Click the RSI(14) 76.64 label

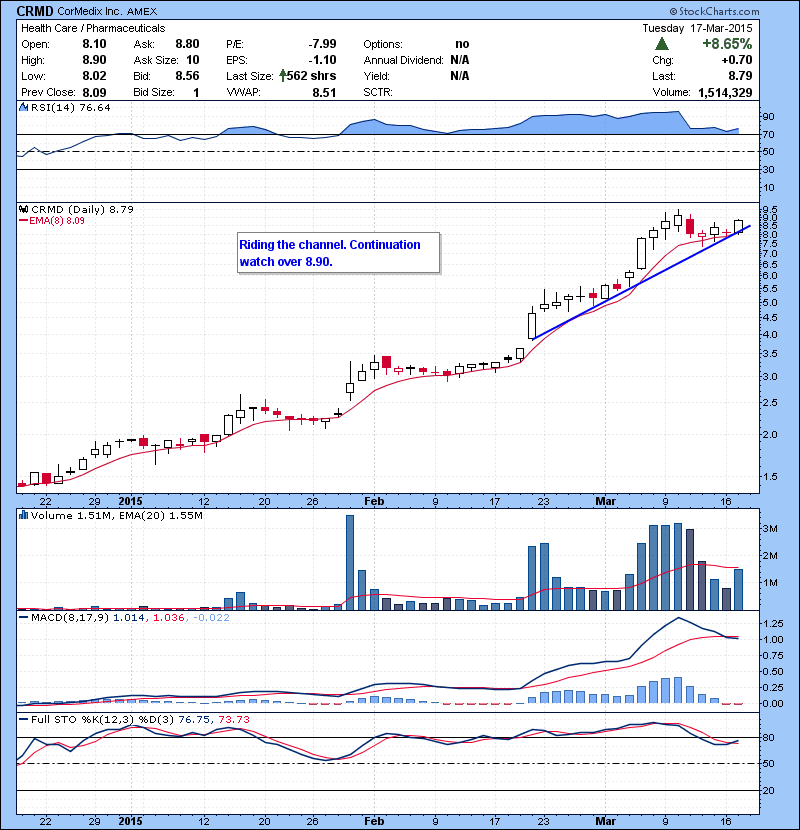pos(70,107)
